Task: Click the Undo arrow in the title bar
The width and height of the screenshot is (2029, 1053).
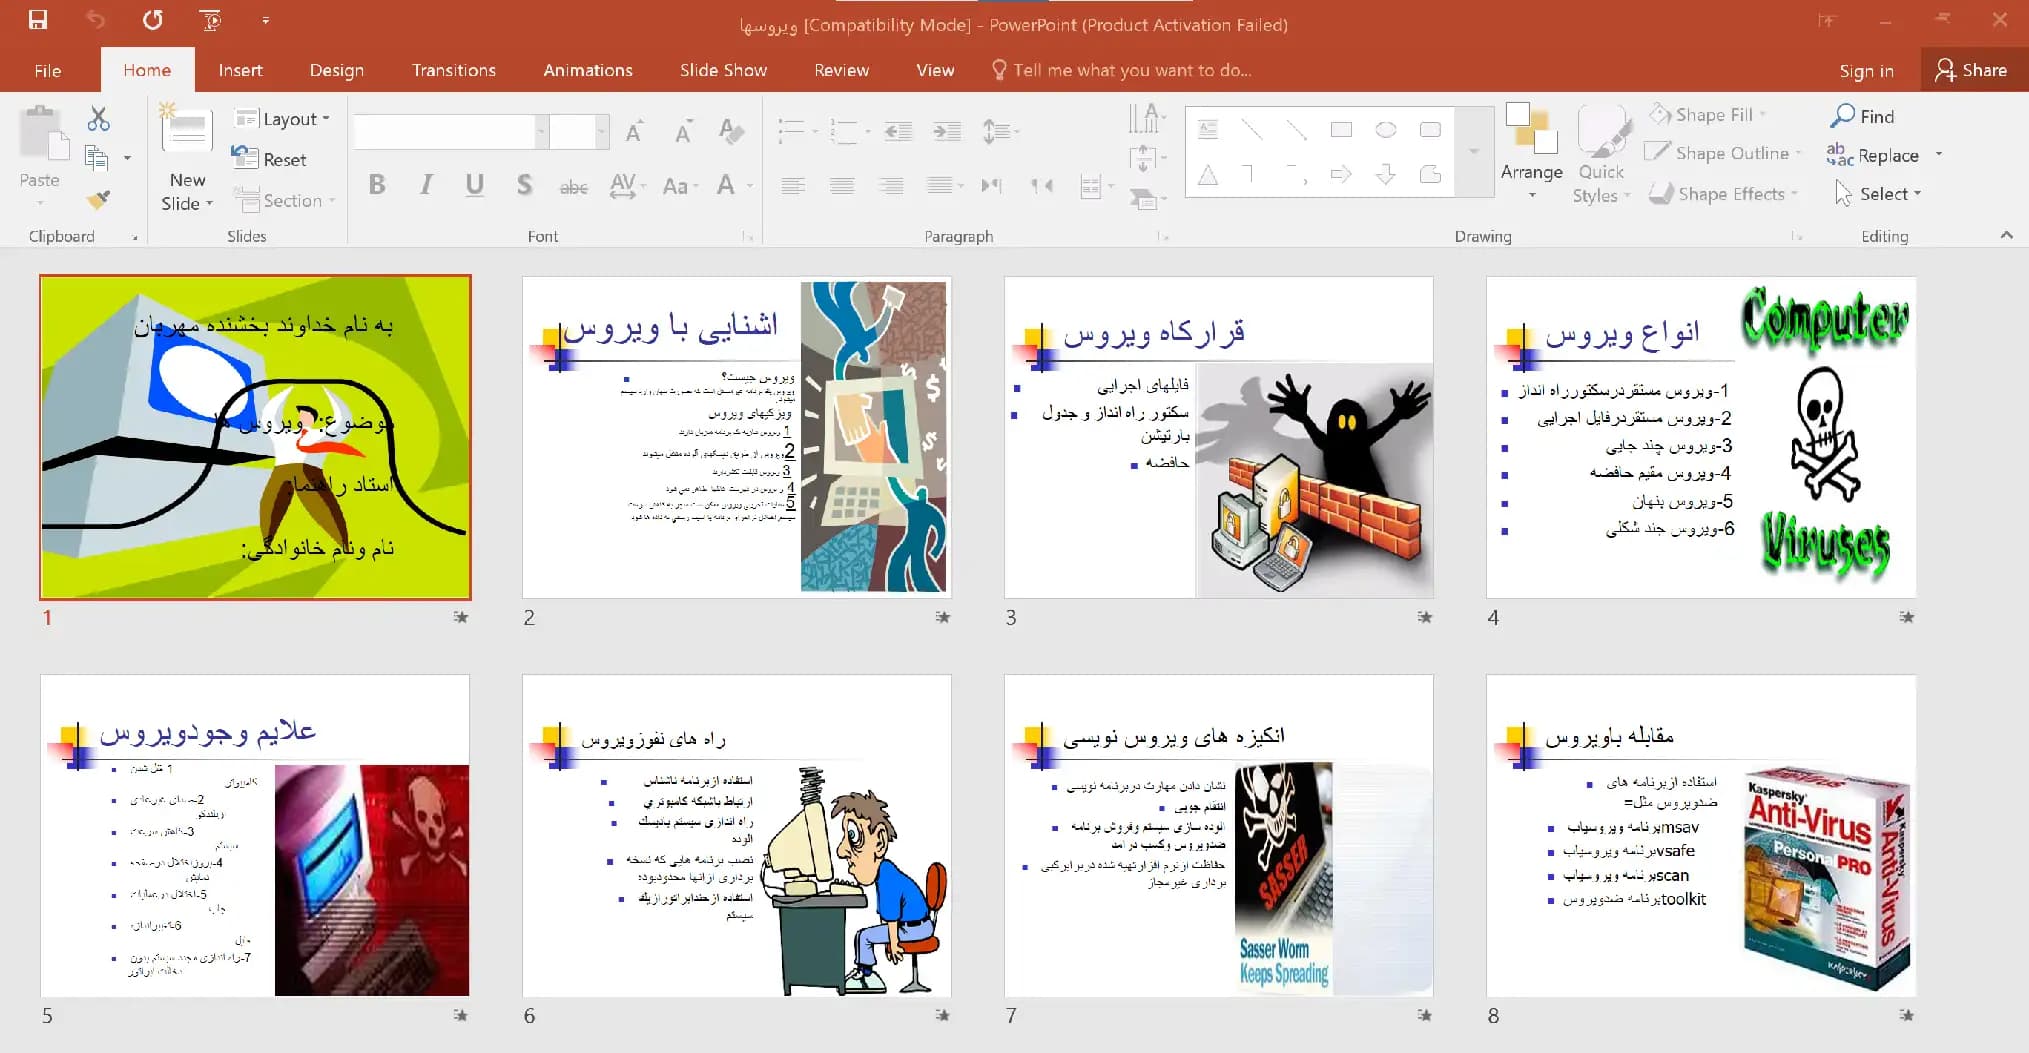Action: pyautogui.click(x=95, y=20)
